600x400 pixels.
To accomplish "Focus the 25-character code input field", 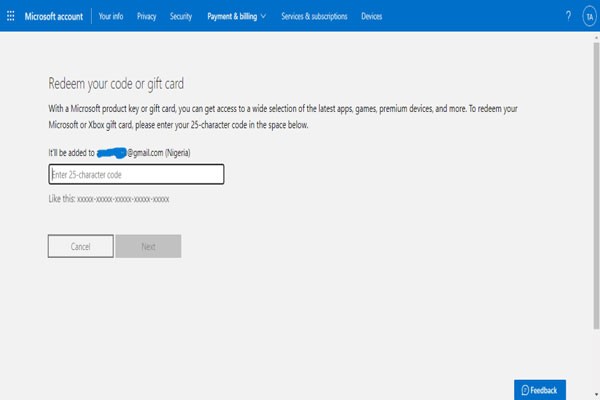I will pyautogui.click(x=136, y=175).
